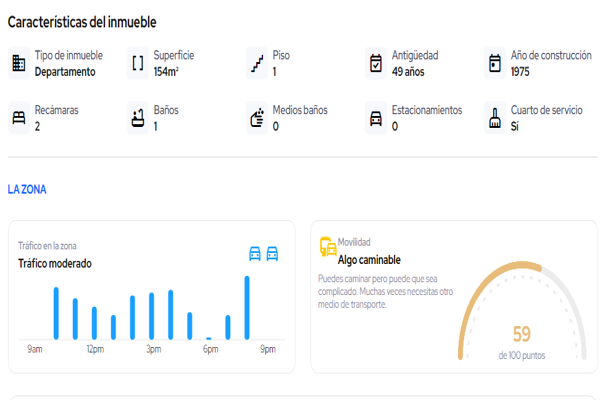
Task: Click the blue car traffic-level icons
Action: (264, 254)
